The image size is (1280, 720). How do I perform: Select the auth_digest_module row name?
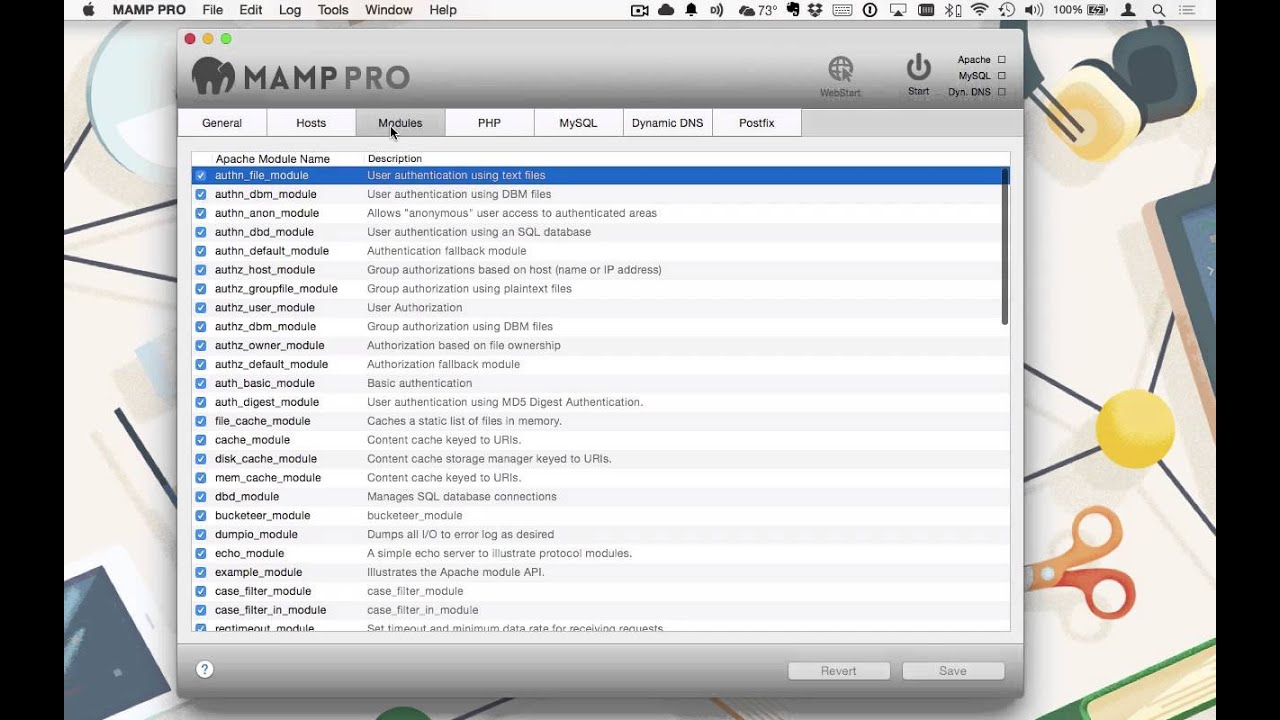click(266, 402)
